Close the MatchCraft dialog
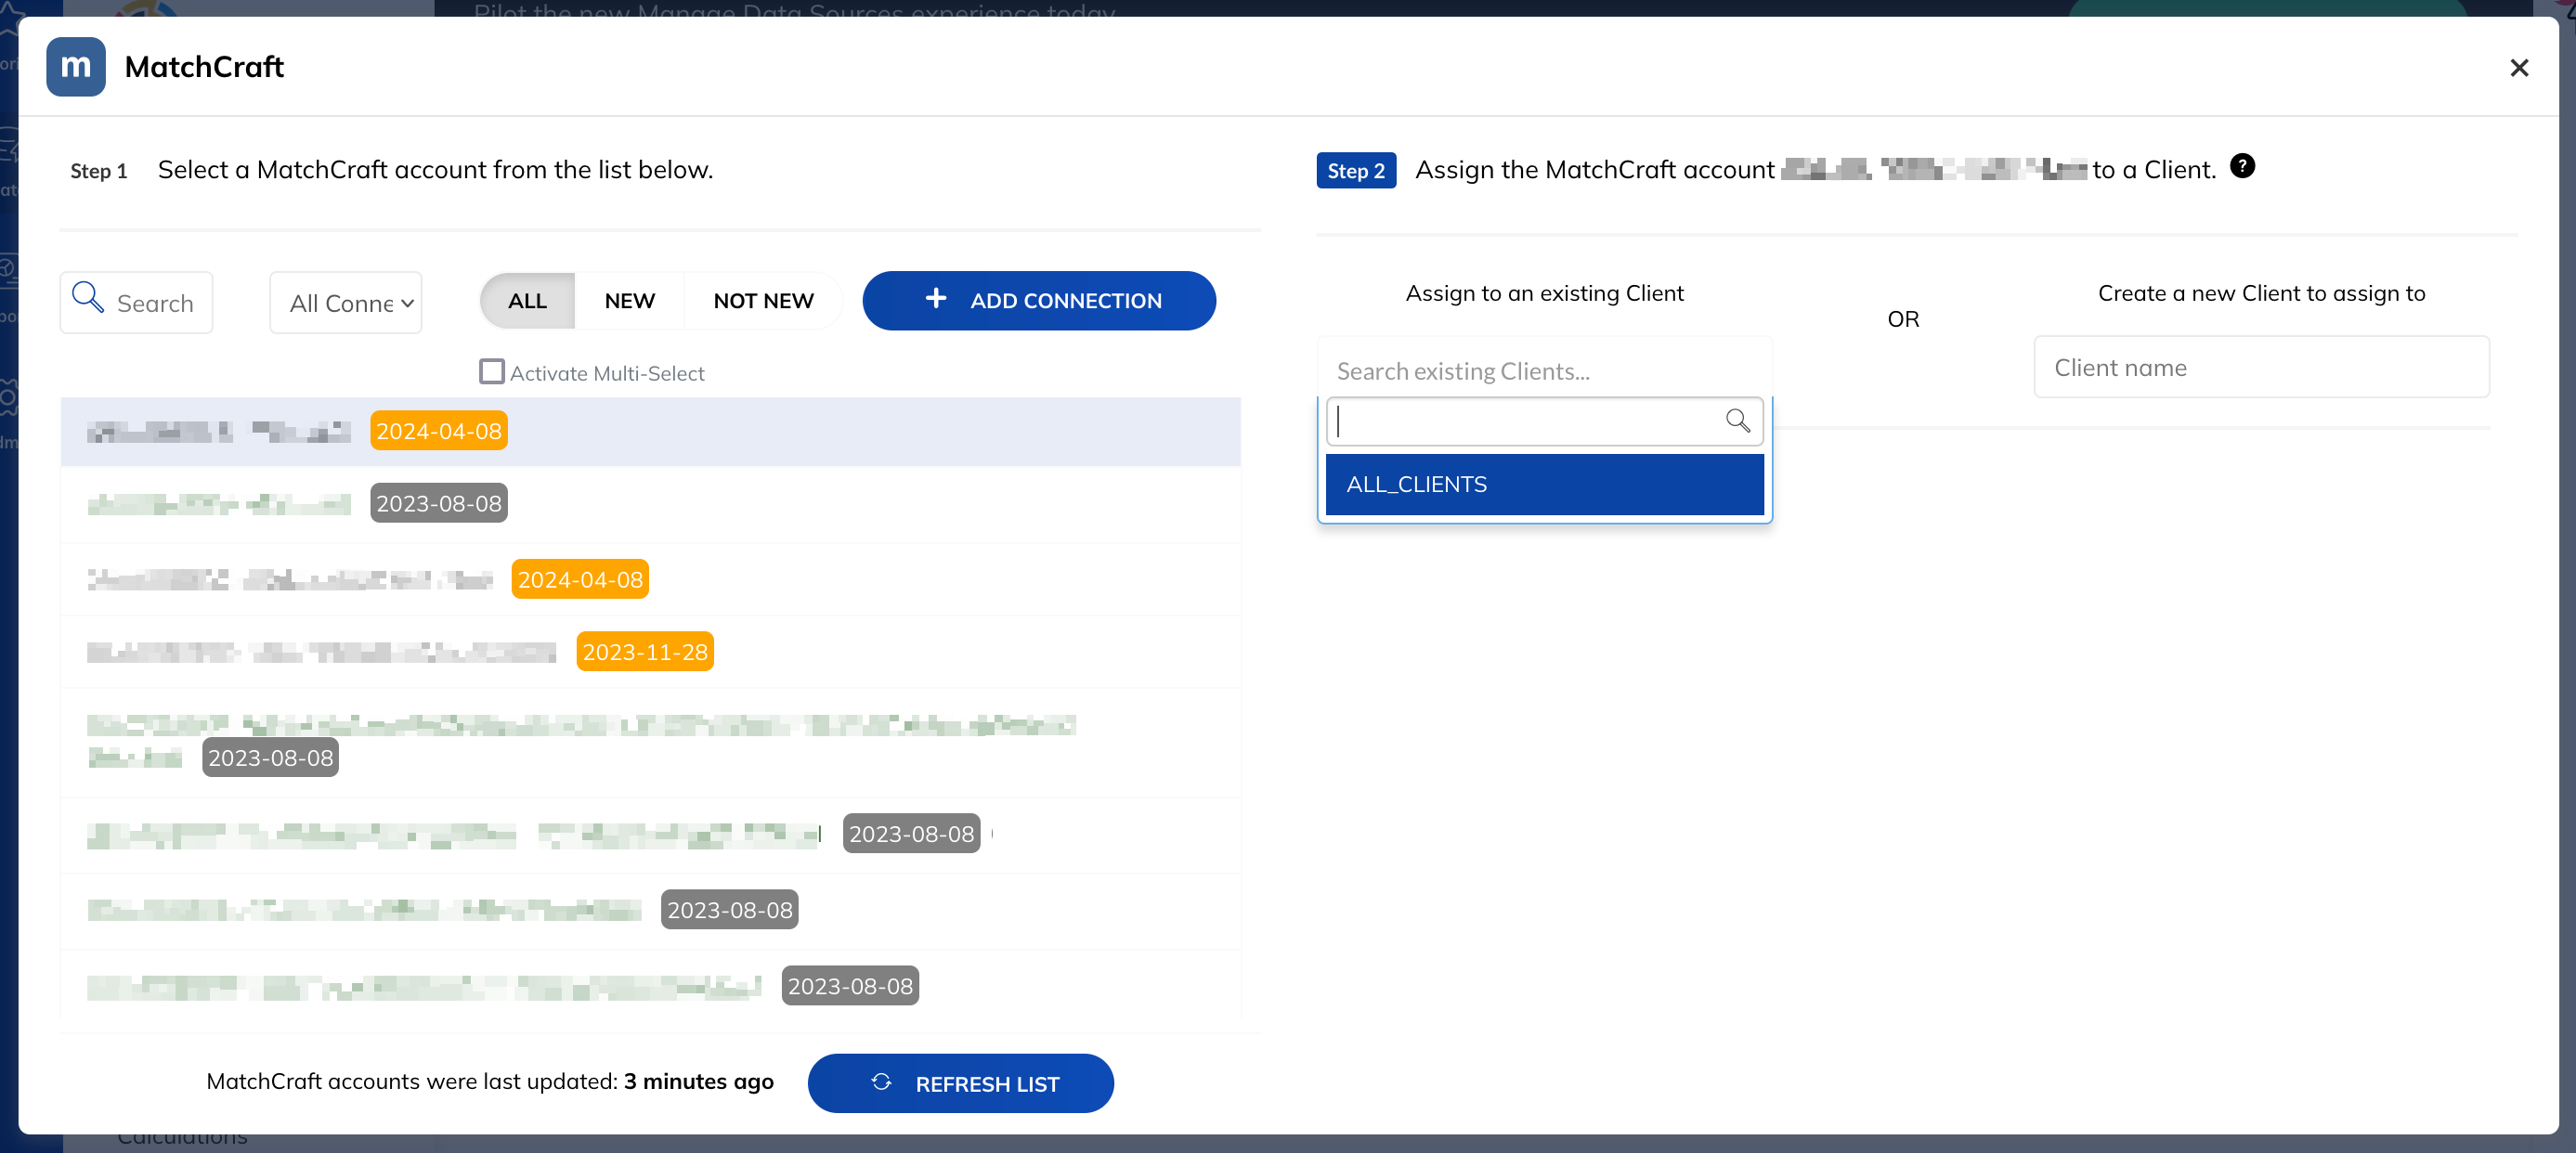The height and width of the screenshot is (1153, 2576). 2519,68
